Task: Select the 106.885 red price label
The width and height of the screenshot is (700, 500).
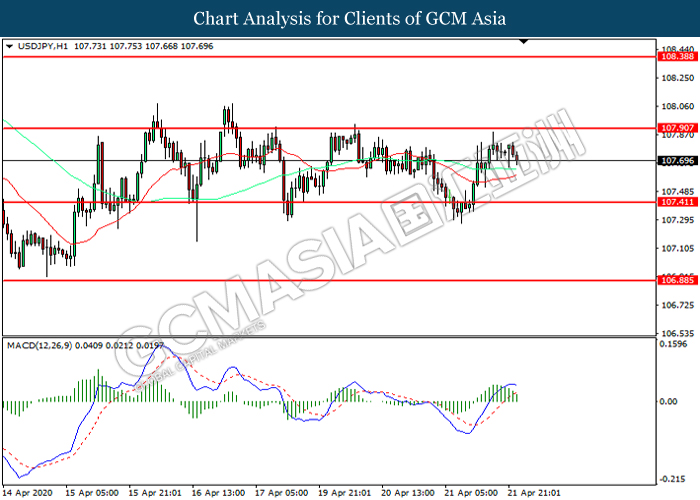Action: [x=677, y=280]
